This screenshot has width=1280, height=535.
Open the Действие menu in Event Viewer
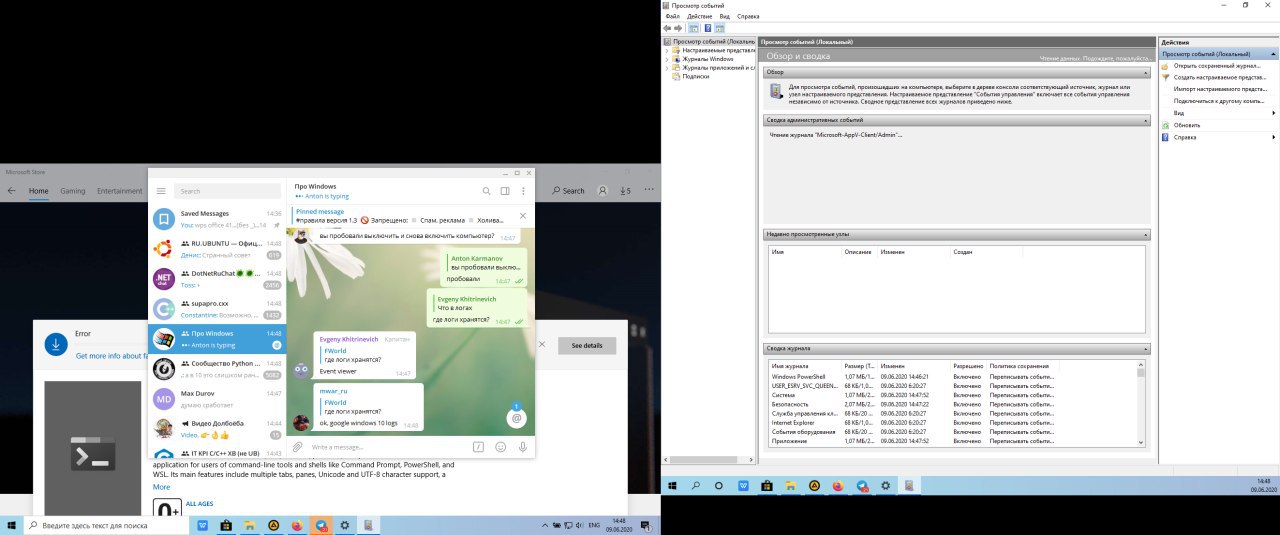pyautogui.click(x=700, y=17)
